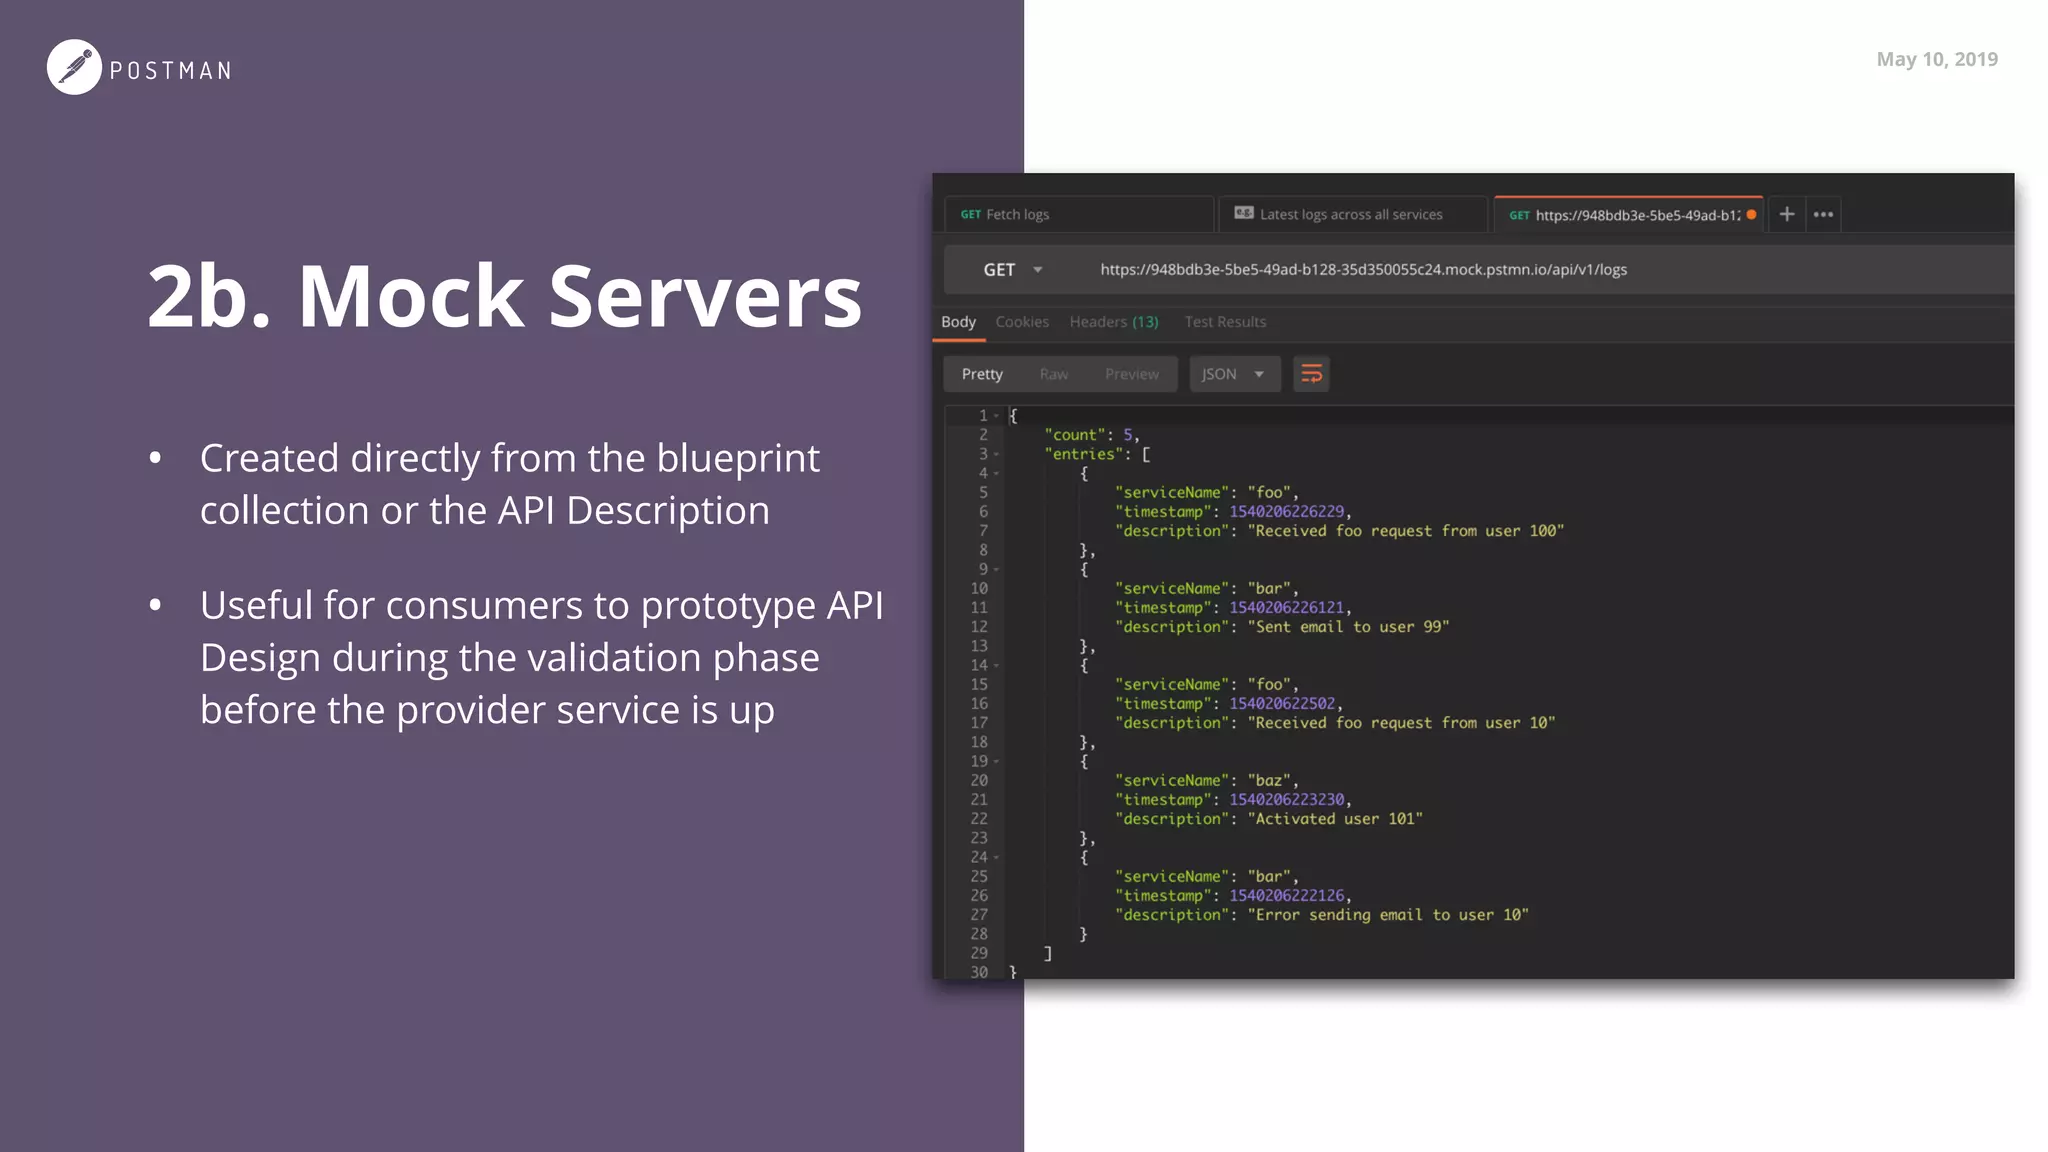Click "Activated user 101" description
Image resolution: width=2048 pixels, height=1152 pixels.
pyautogui.click(x=1335, y=819)
